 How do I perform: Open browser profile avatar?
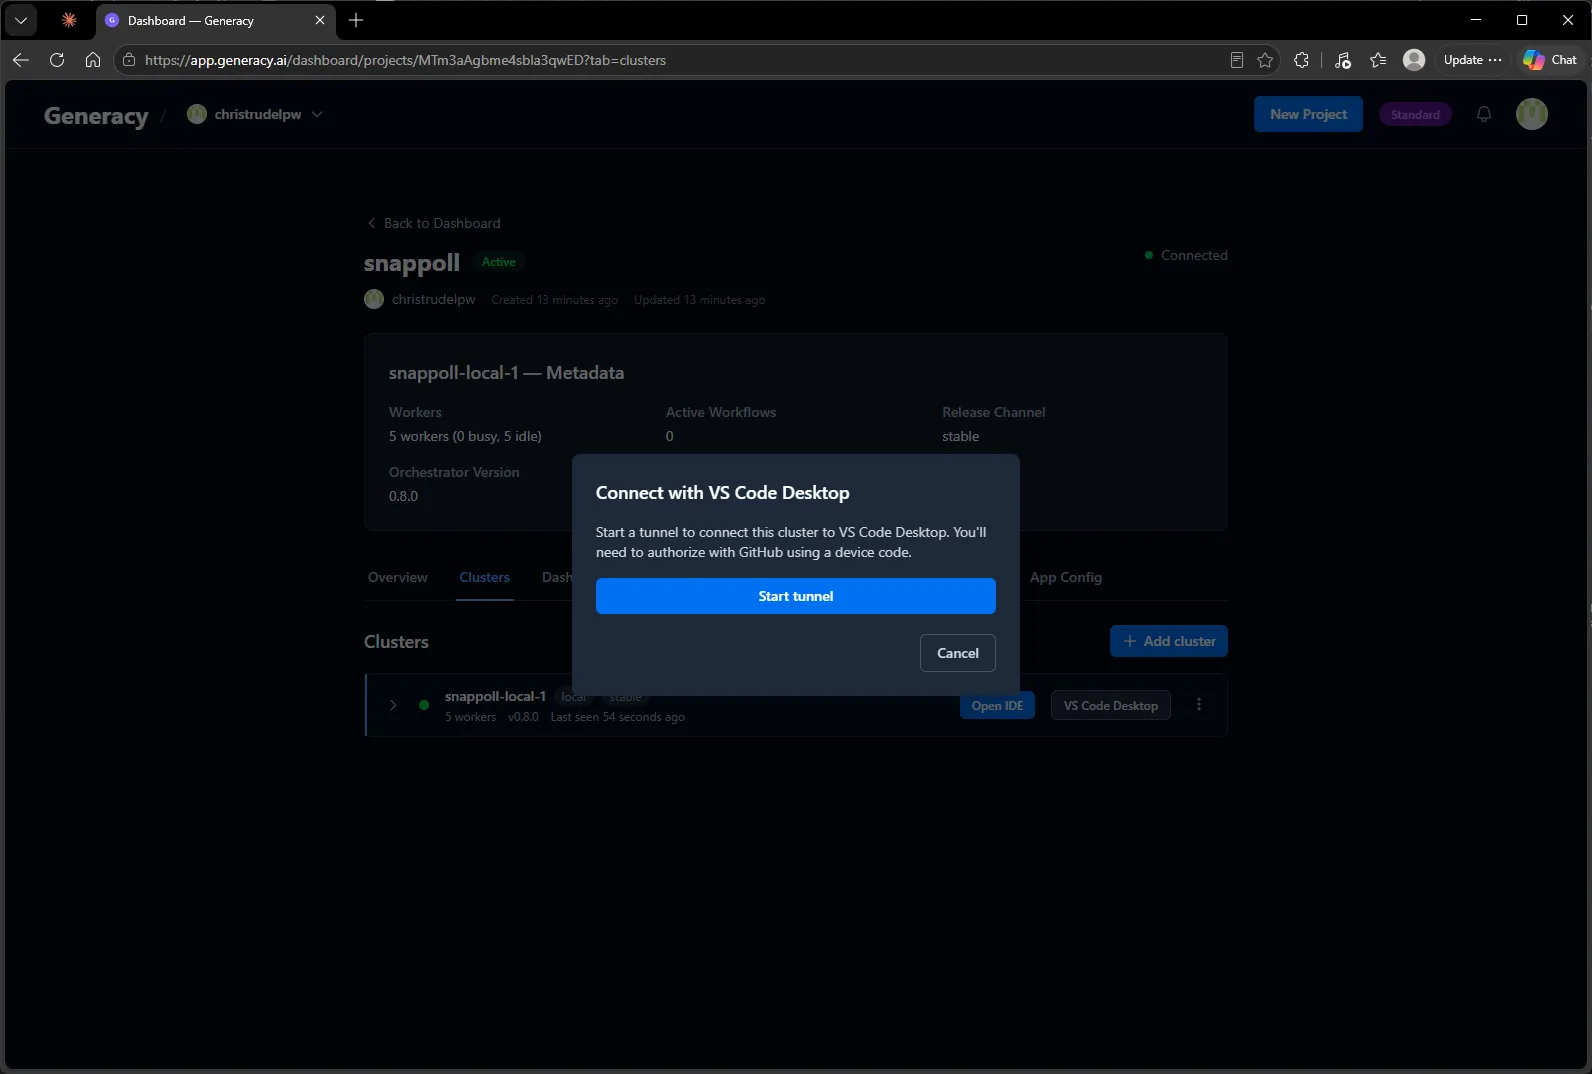pos(1414,60)
